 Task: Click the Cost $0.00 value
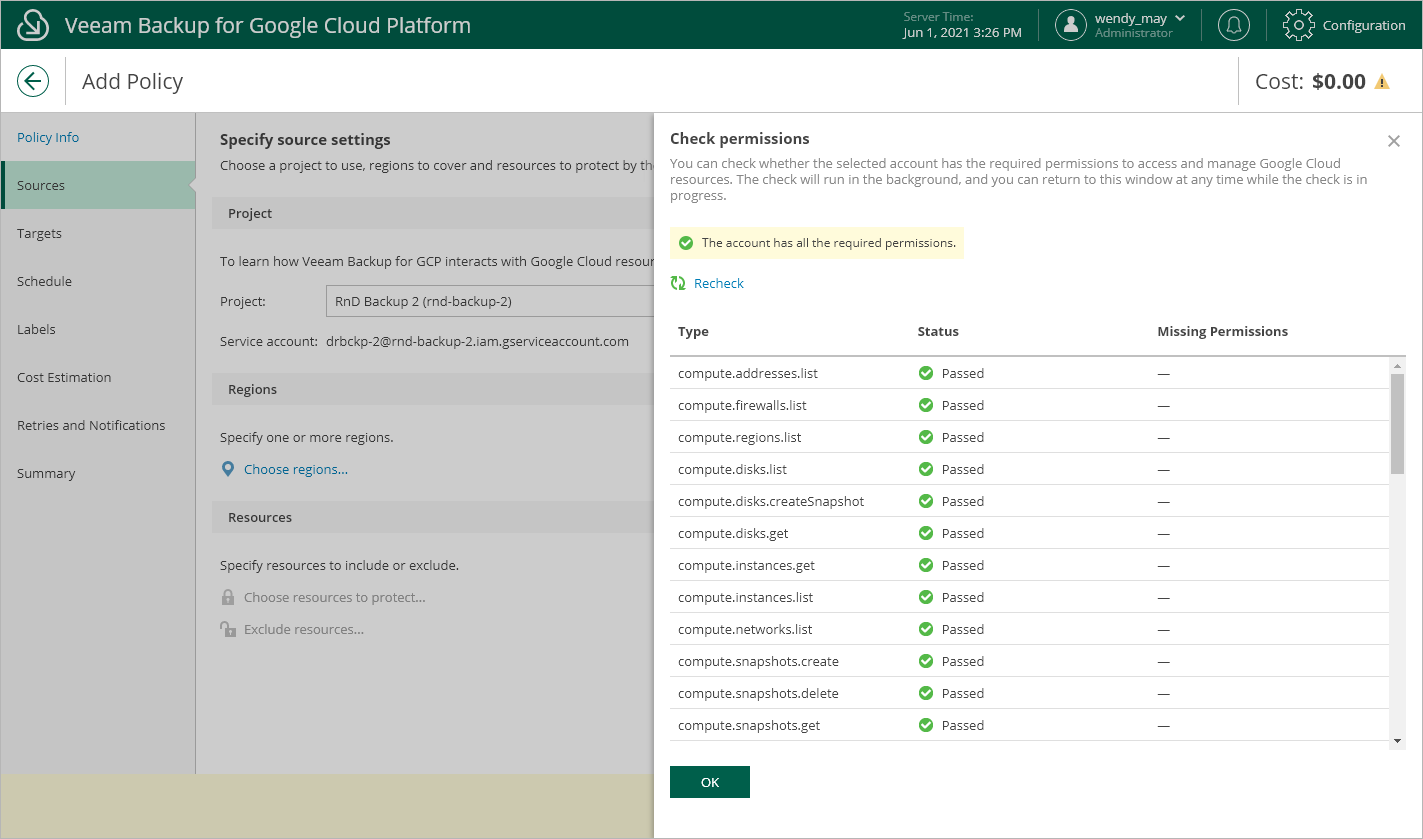[1338, 82]
